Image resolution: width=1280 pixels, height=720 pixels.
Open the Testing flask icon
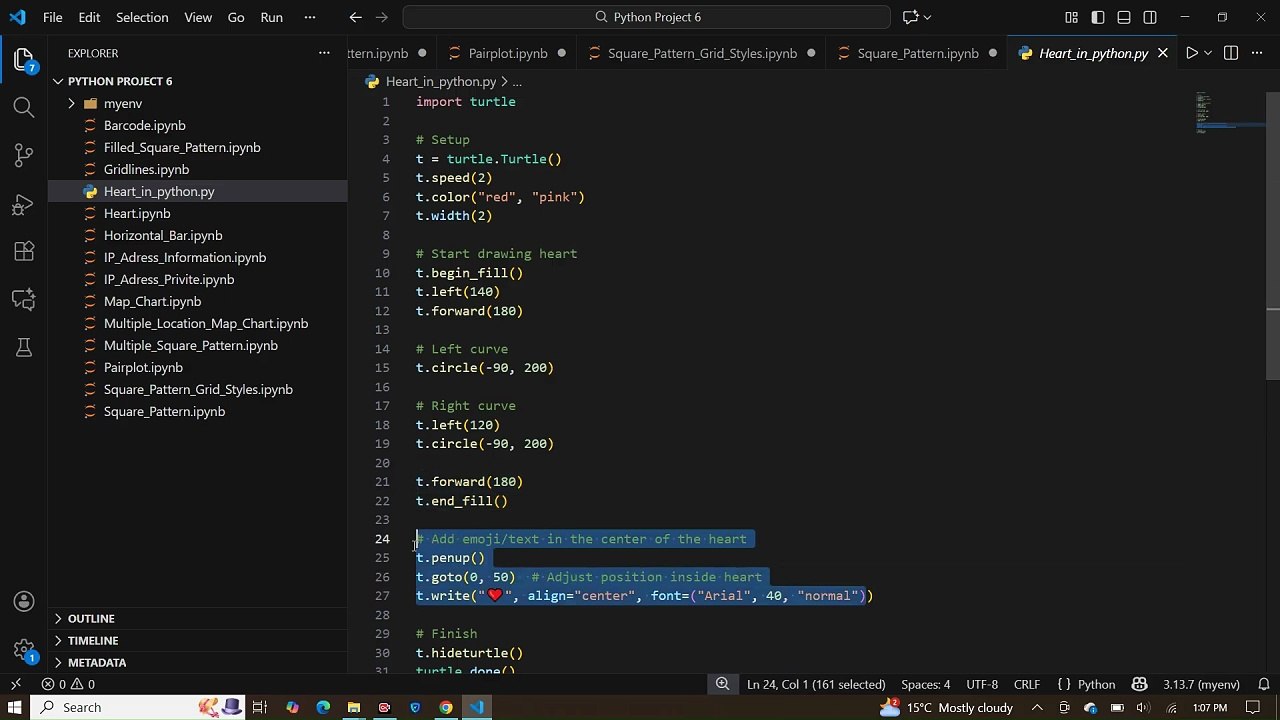pos(24,347)
